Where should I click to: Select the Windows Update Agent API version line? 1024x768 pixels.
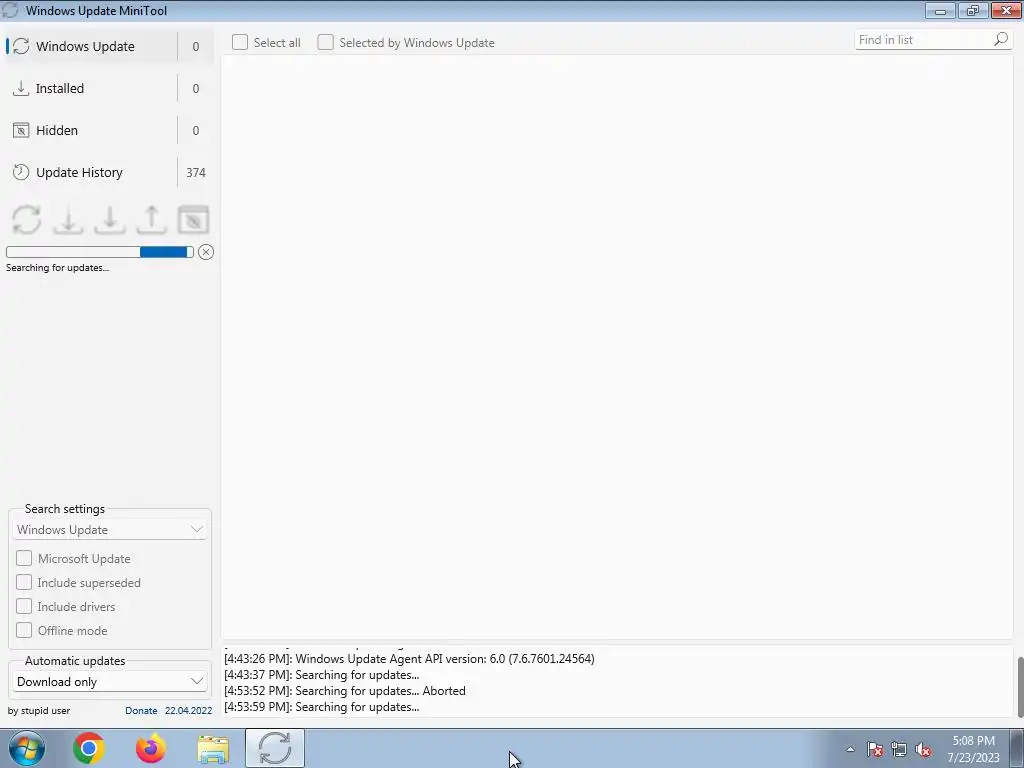click(409, 659)
